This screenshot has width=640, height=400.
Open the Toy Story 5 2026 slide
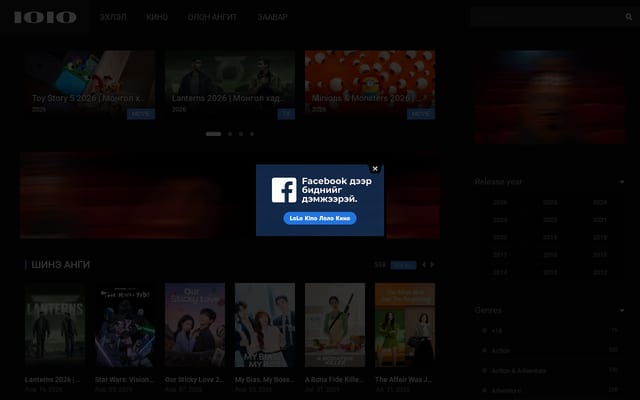click(x=90, y=85)
